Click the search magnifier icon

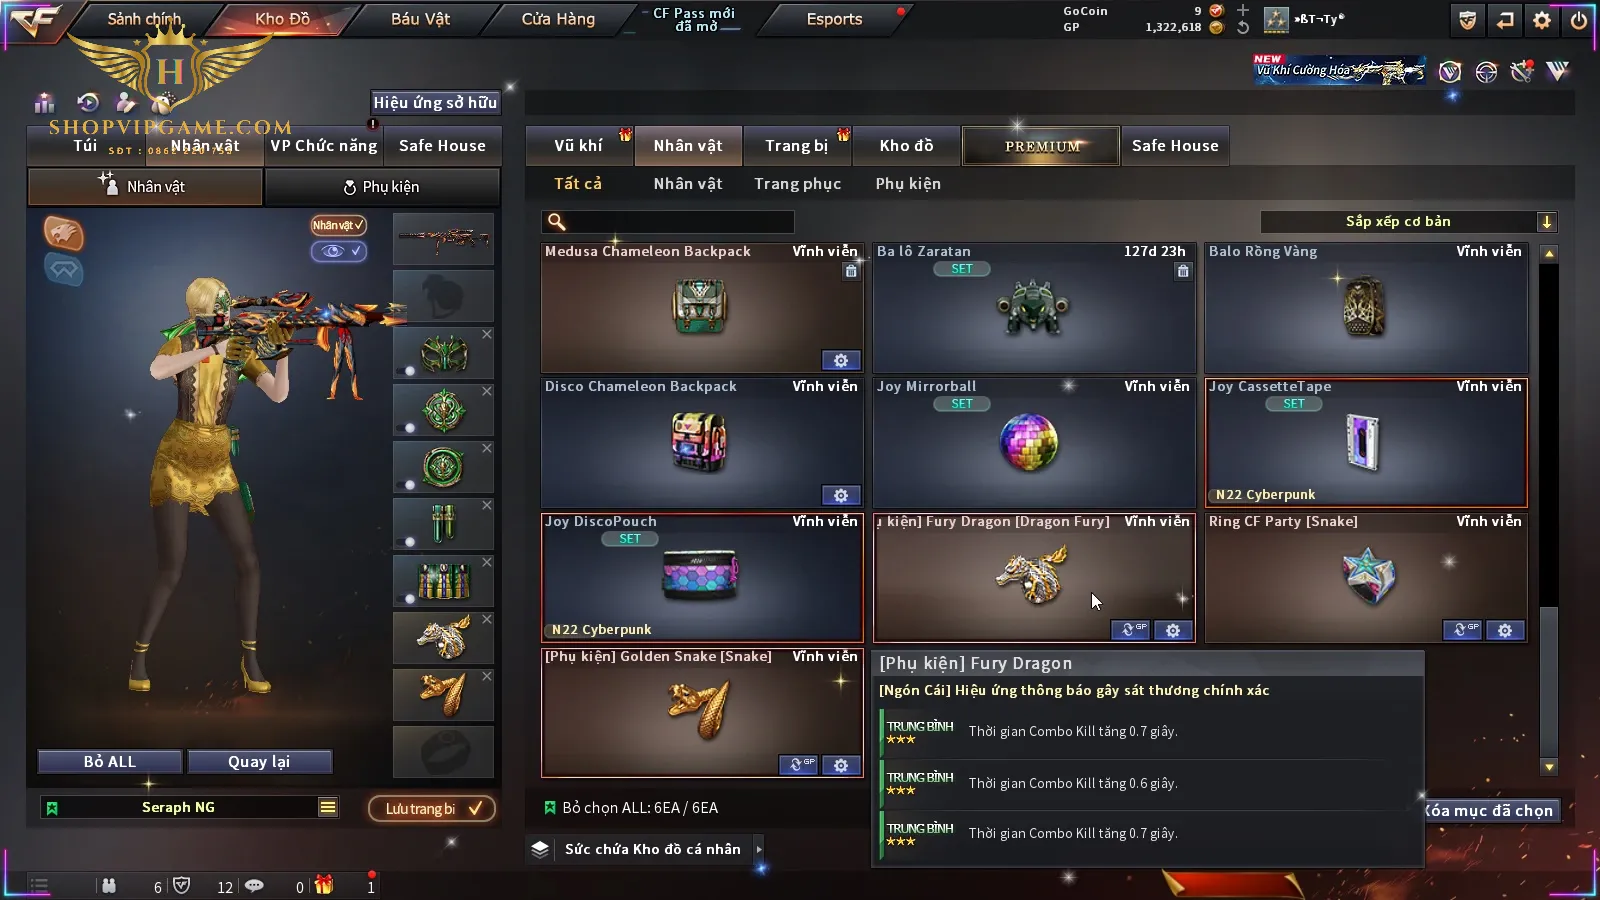tap(557, 222)
